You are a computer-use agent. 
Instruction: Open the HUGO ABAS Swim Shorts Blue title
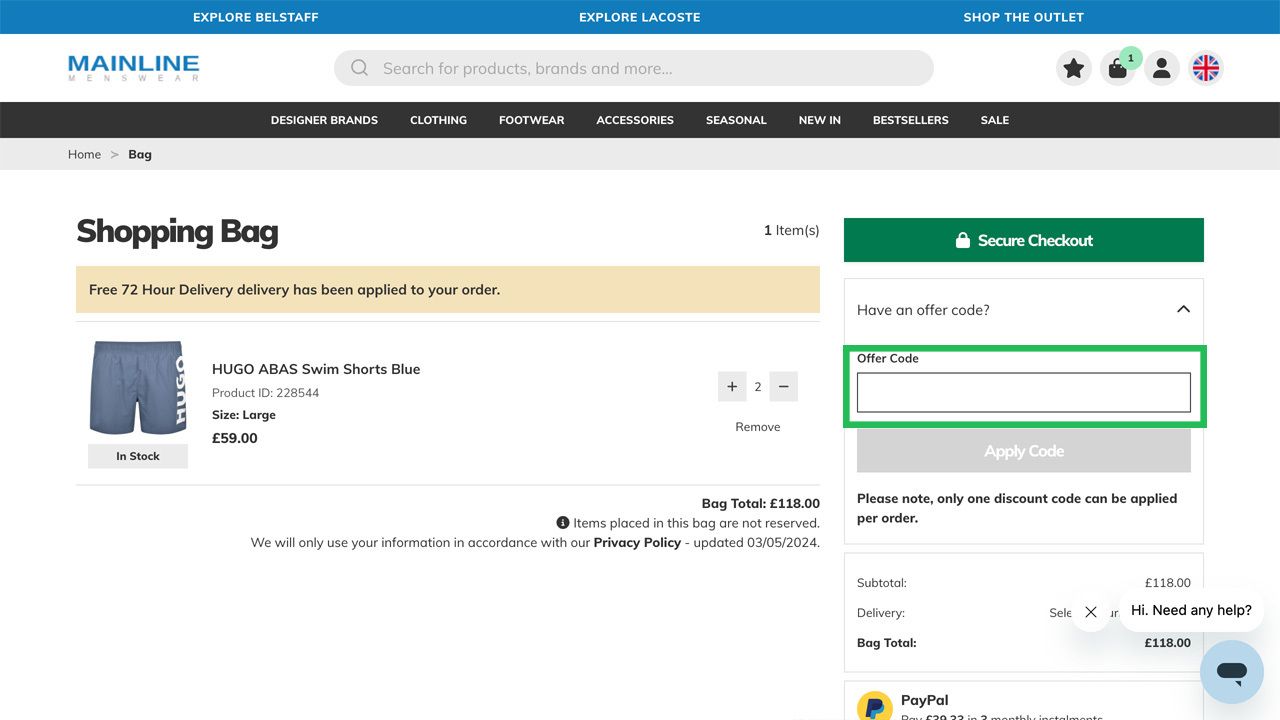click(x=316, y=369)
